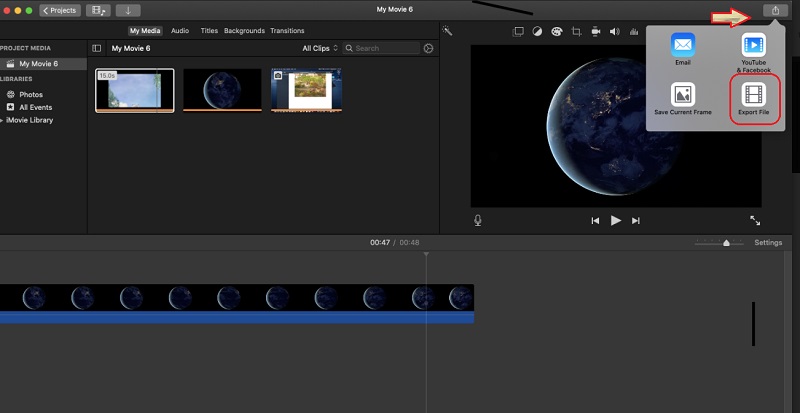
Task: Select the 15.0s sky clip thumbnail
Action: tap(135, 90)
